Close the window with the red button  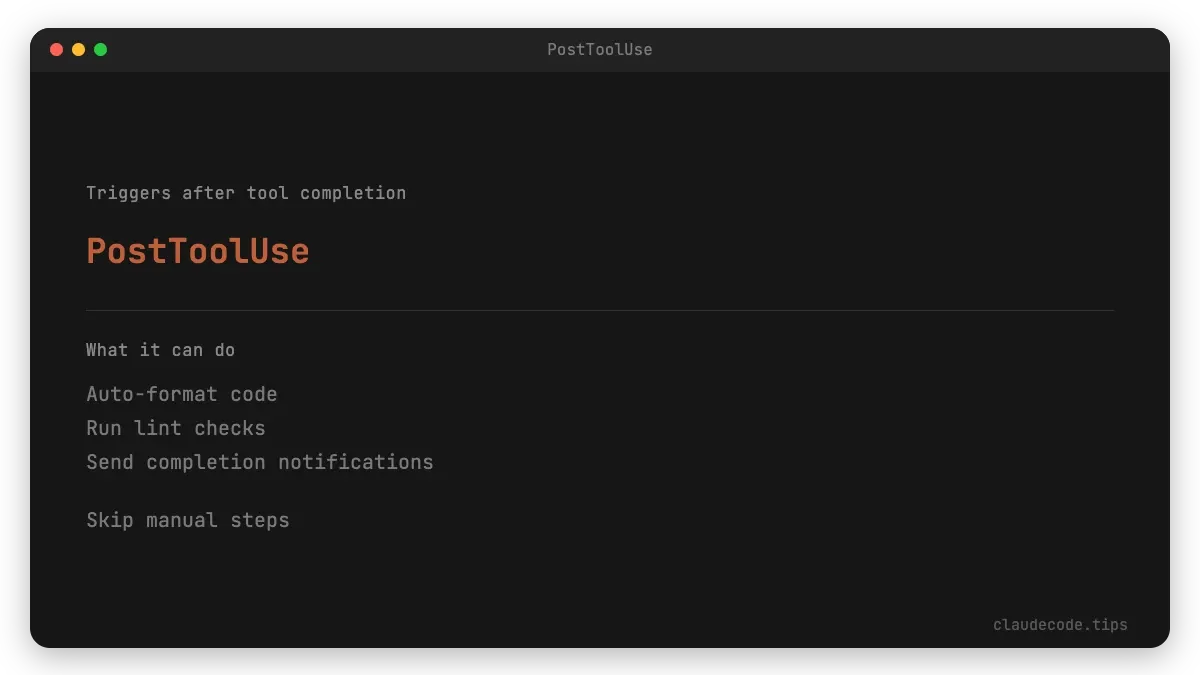[x=56, y=49]
